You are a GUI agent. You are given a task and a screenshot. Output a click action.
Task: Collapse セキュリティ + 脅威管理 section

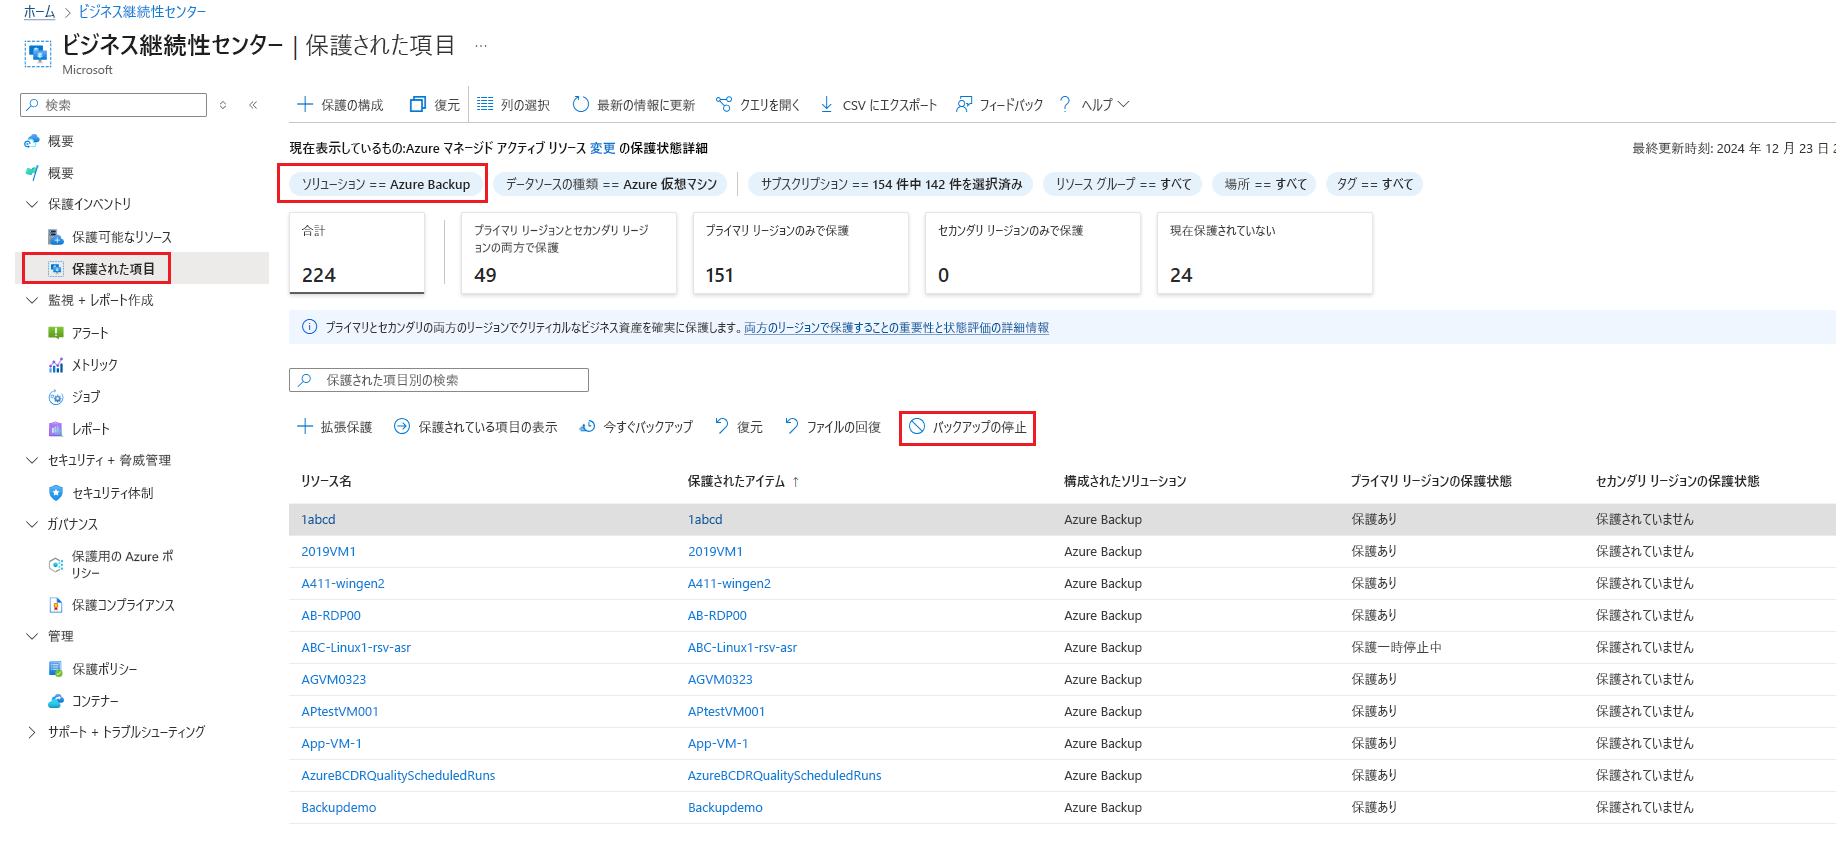pos(32,460)
